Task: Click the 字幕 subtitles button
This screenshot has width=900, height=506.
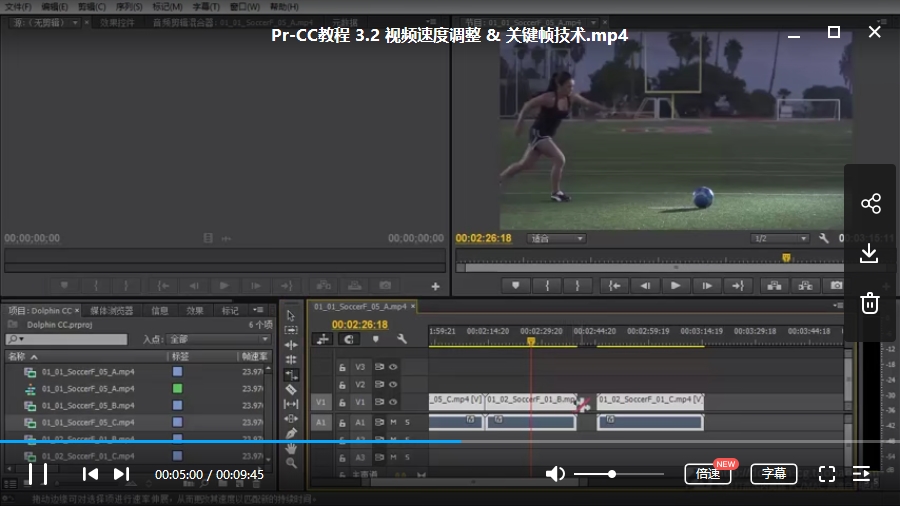Action: click(774, 474)
